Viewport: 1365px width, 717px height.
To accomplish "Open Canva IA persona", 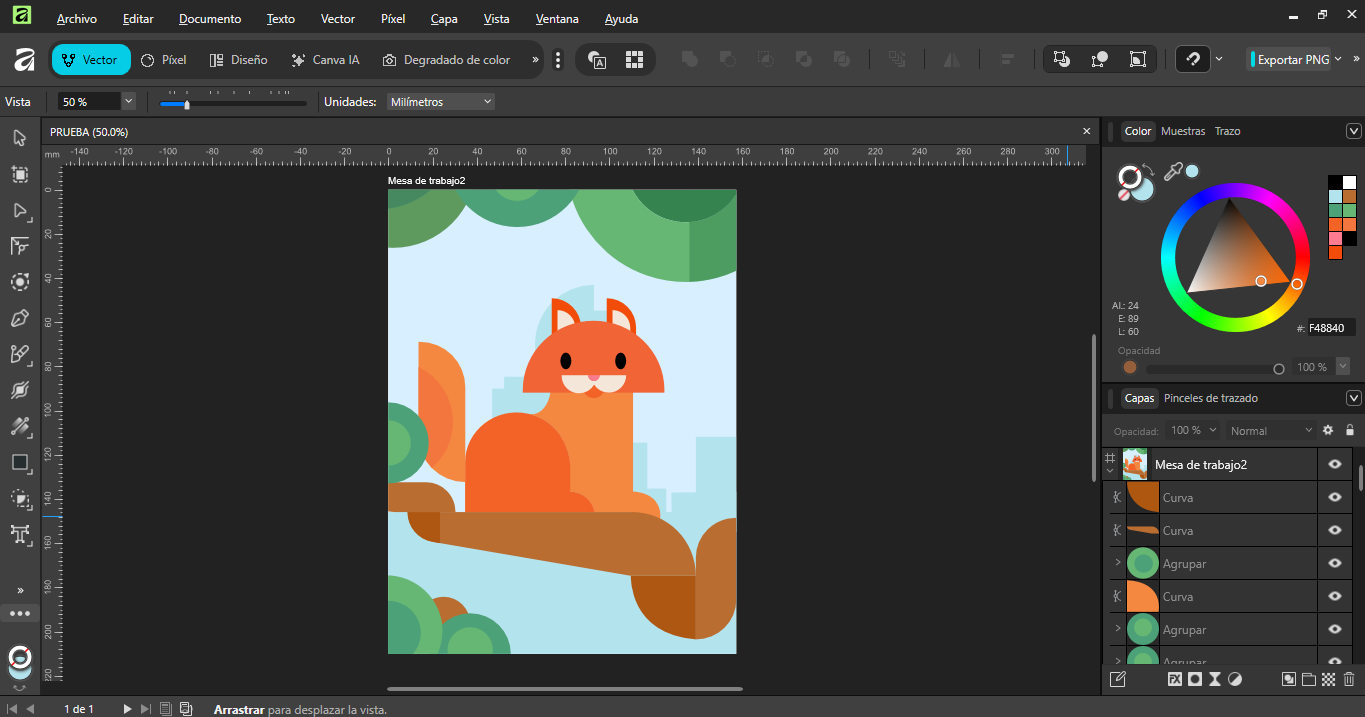I will (325, 60).
